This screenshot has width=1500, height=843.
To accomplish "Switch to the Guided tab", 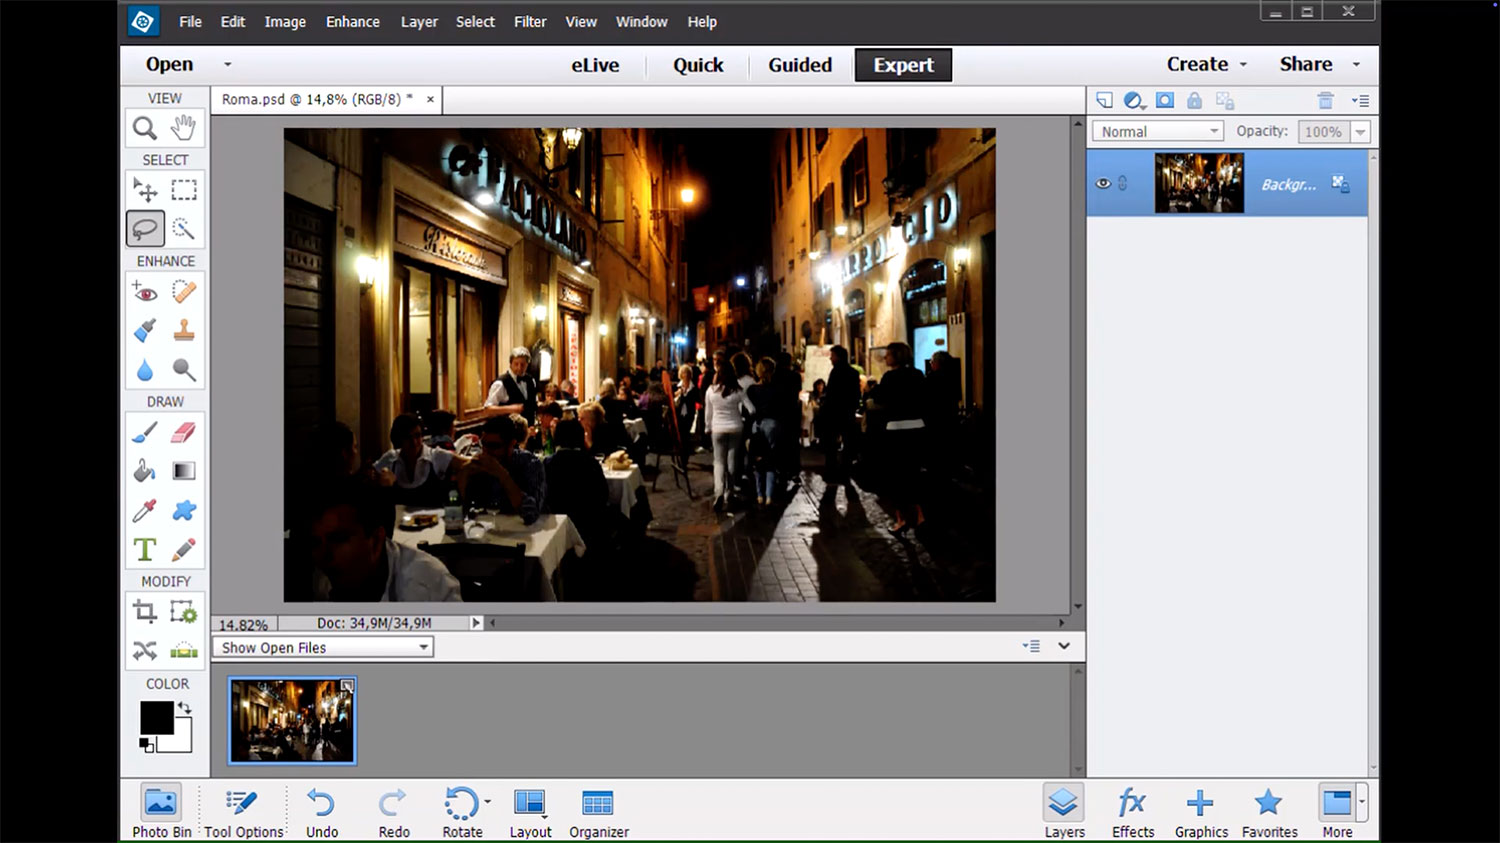I will tap(799, 65).
